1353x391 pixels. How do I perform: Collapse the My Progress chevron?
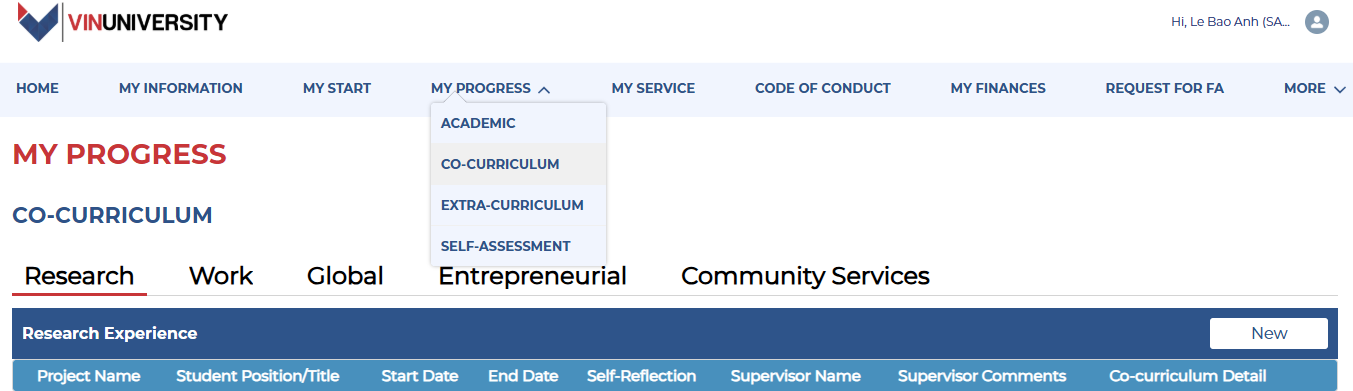coord(544,89)
